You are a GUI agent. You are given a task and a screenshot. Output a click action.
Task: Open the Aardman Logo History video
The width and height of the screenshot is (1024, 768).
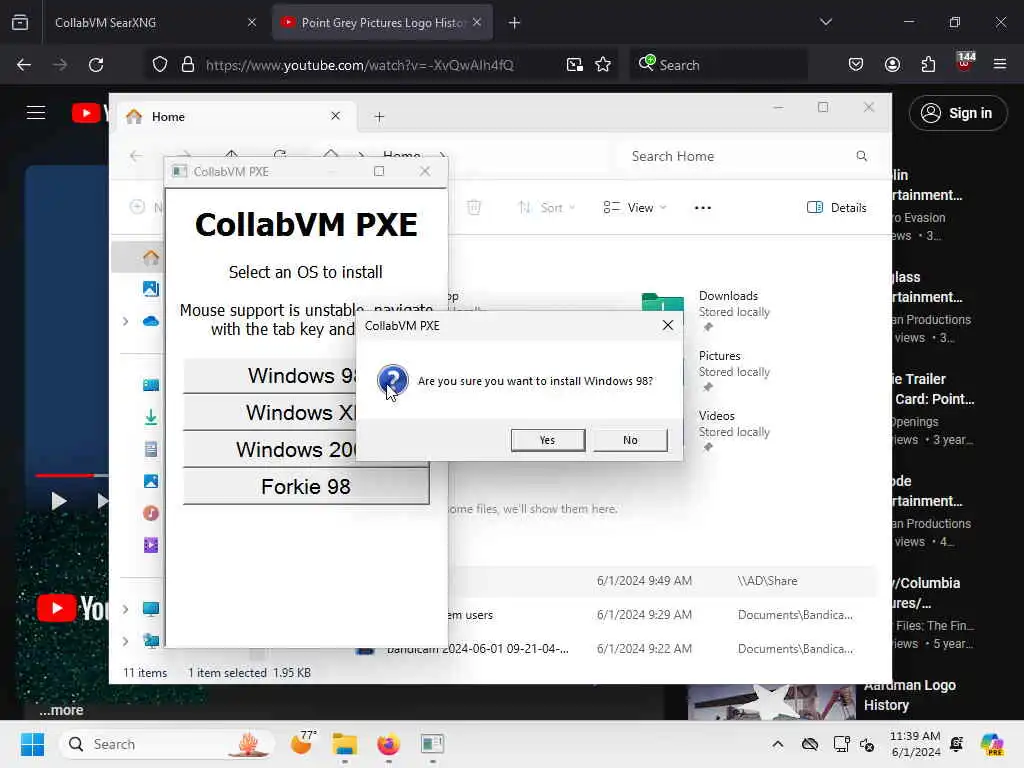tap(910, 695)
